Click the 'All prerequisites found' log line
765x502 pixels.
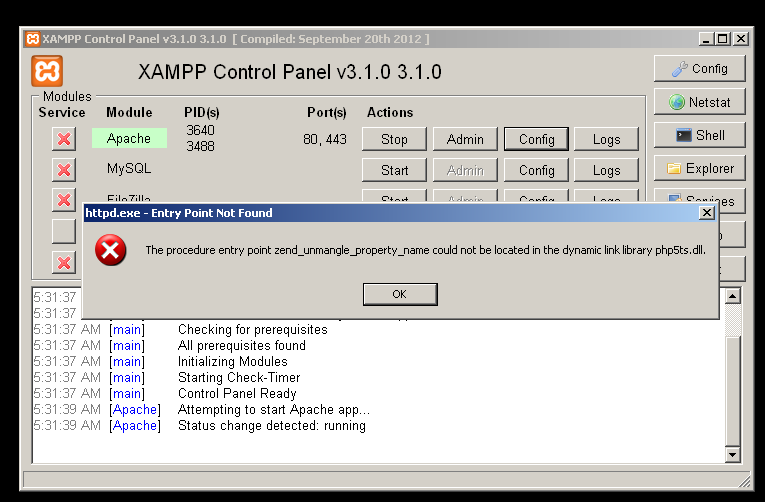coord(242,345)
